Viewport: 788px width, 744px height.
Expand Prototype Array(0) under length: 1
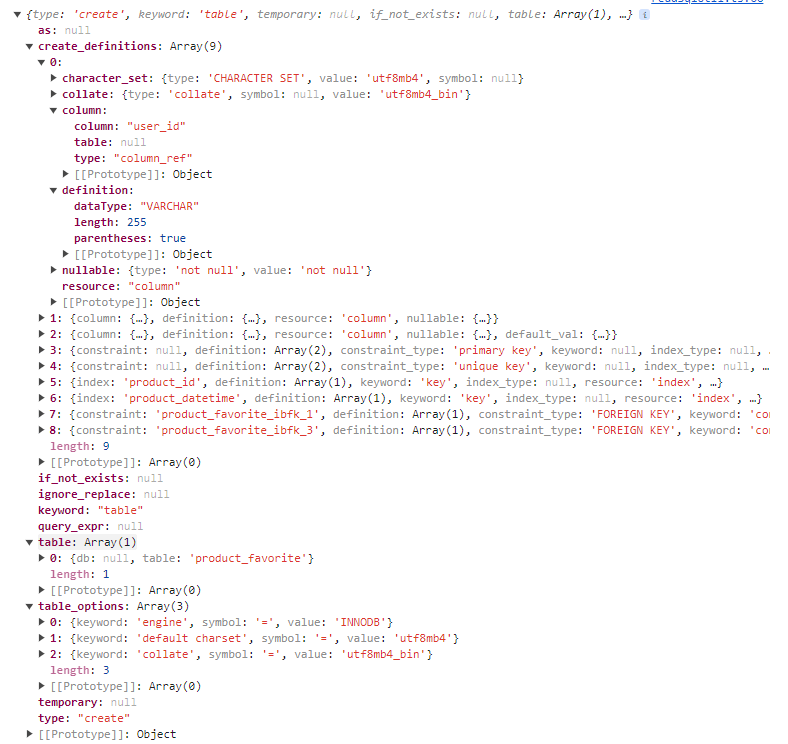pos(42,590)
